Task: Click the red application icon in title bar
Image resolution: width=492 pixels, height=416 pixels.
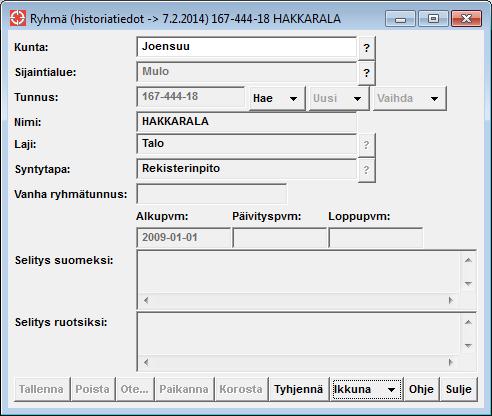Action: [x=18, y=18]
